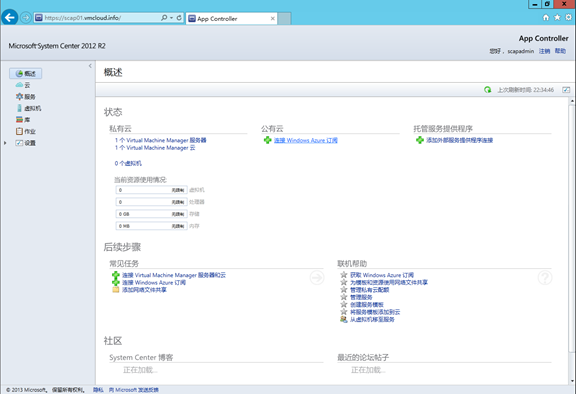Click 添加外部服务提供程序连接 link
This screenshot has width=576, height=394.
460,140
